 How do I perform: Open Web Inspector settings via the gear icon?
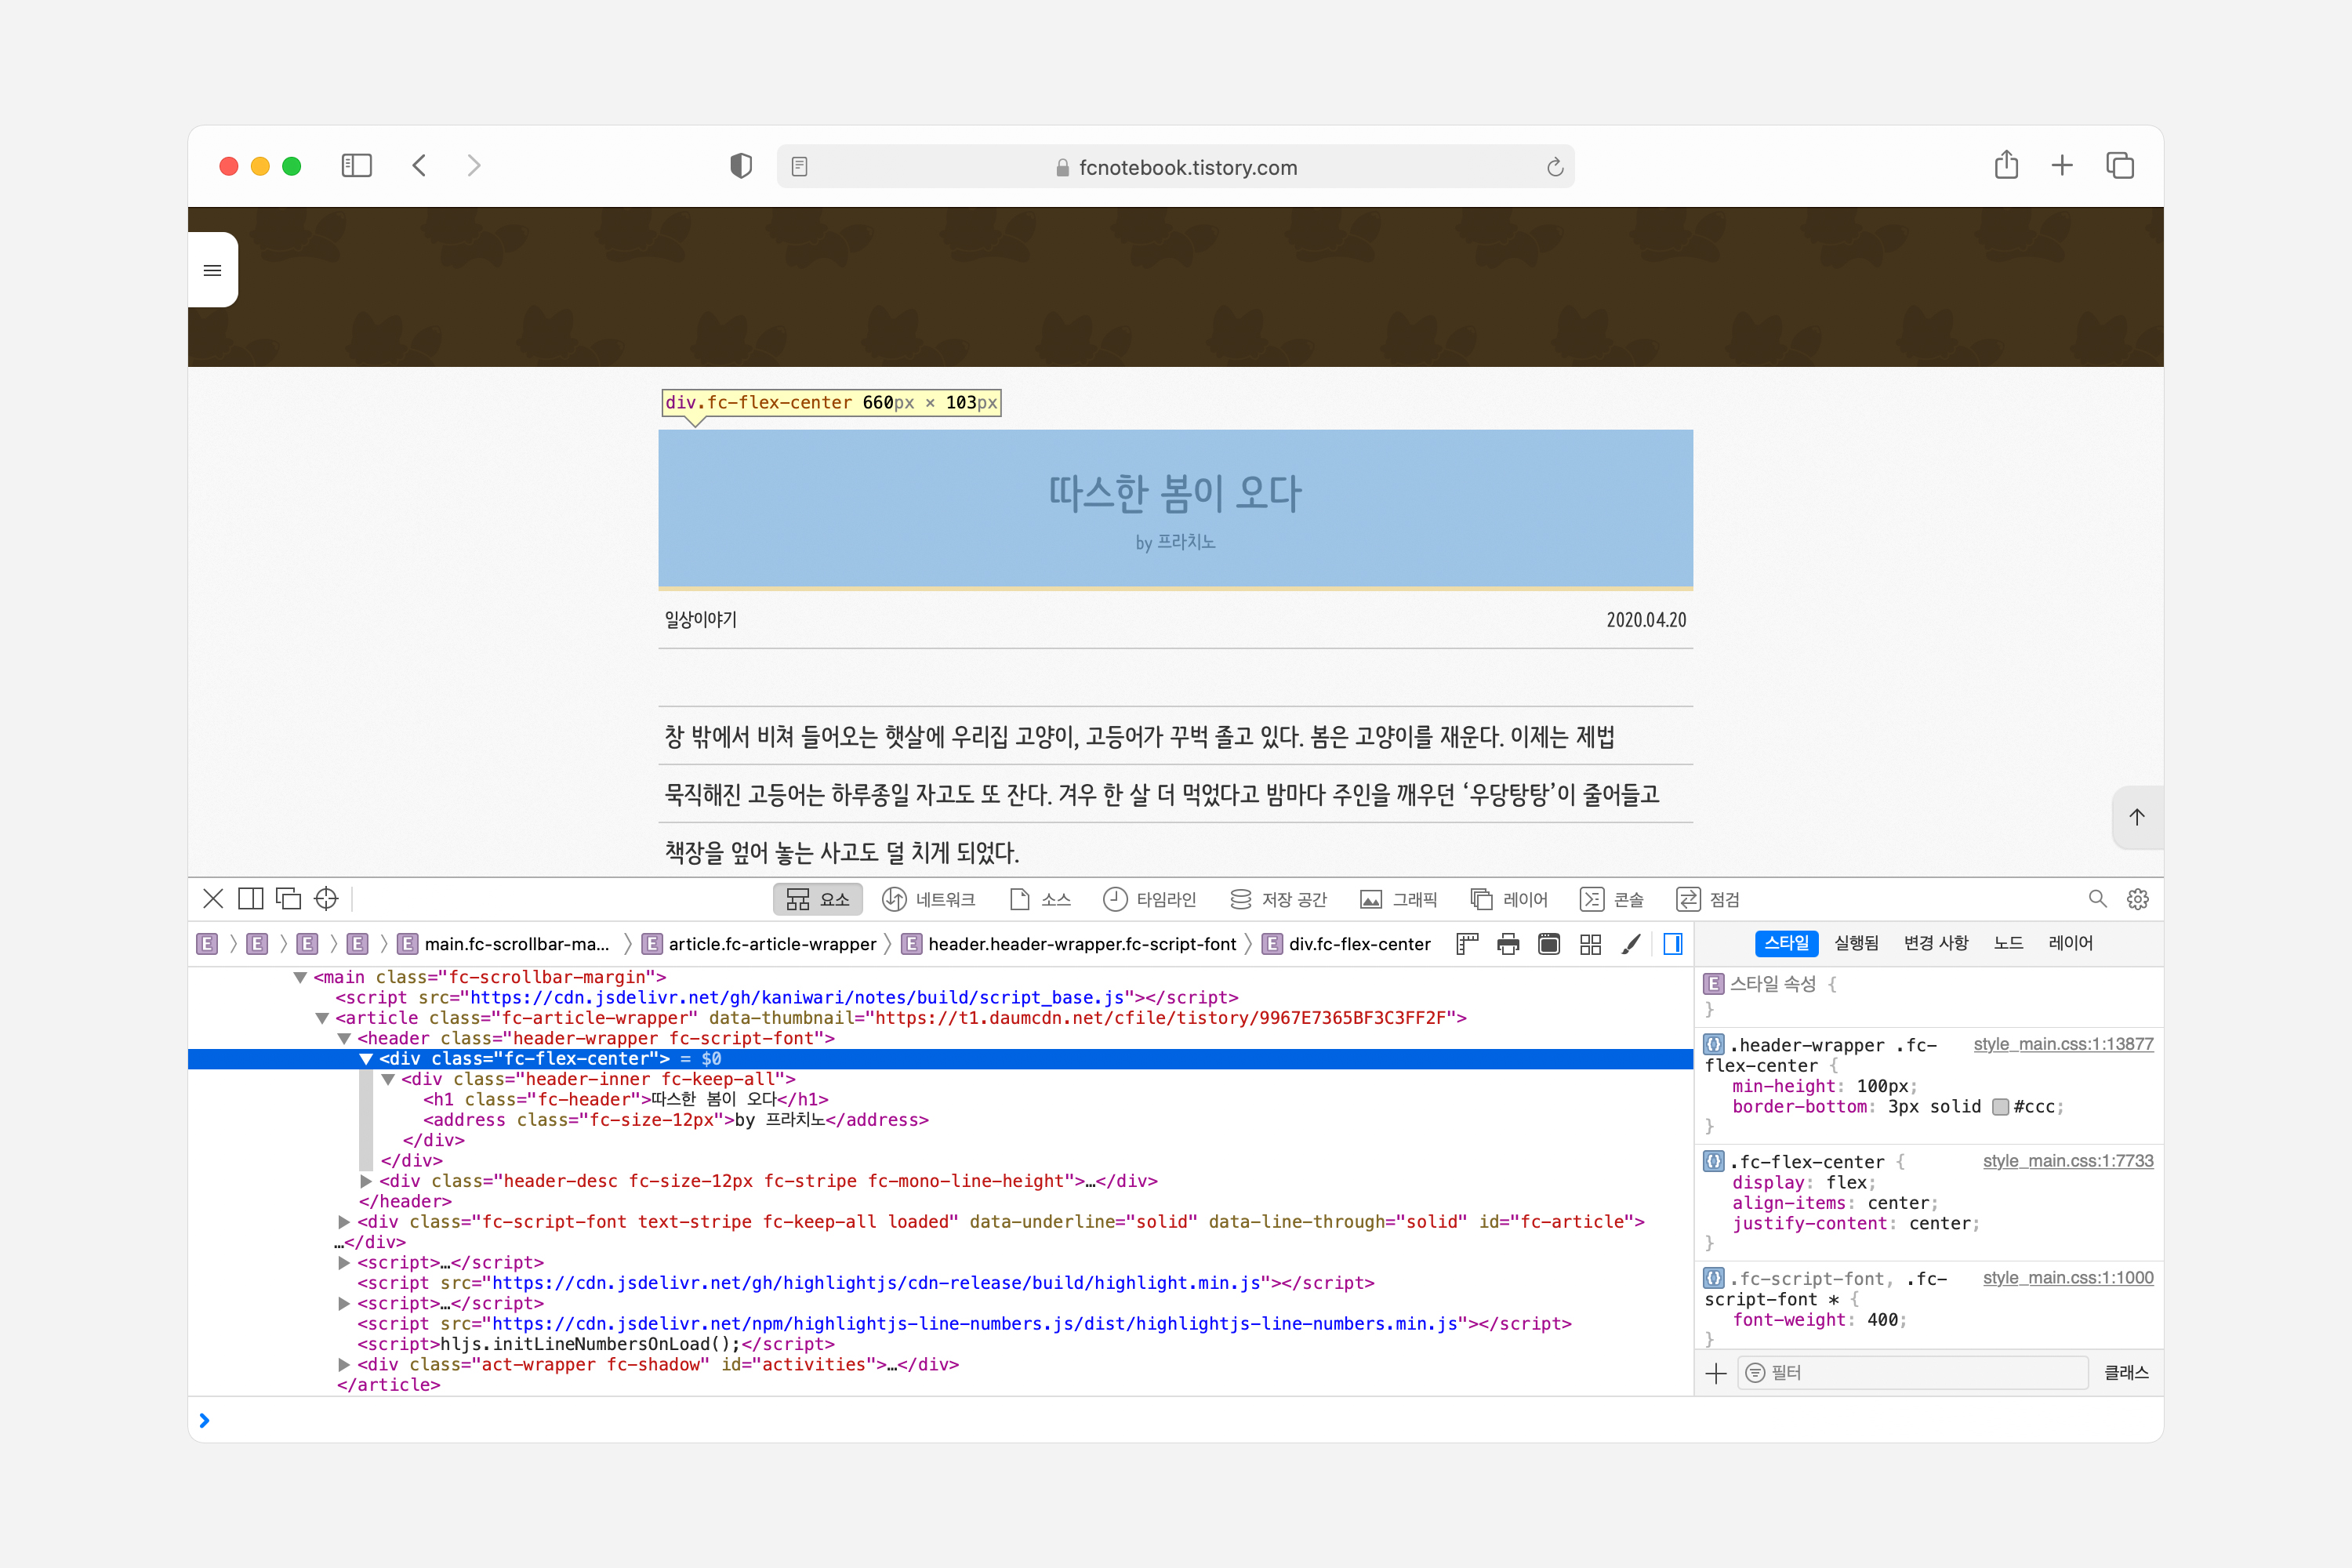point(2139,898)
